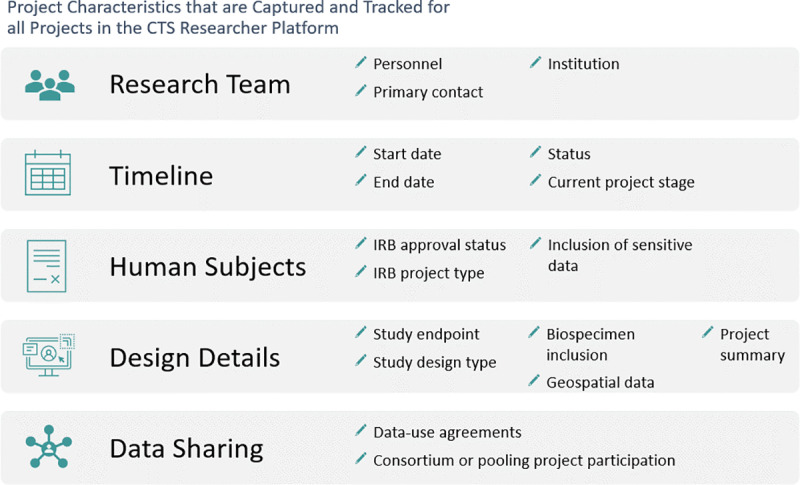Click the Human Subjects document icon
The width and height of the screenshot is (800, 485).
click(x=46, y=266)
